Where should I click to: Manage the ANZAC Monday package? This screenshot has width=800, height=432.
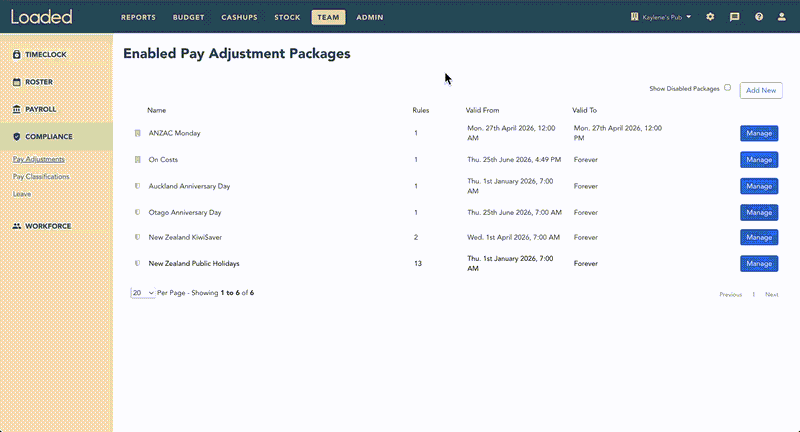759,133
